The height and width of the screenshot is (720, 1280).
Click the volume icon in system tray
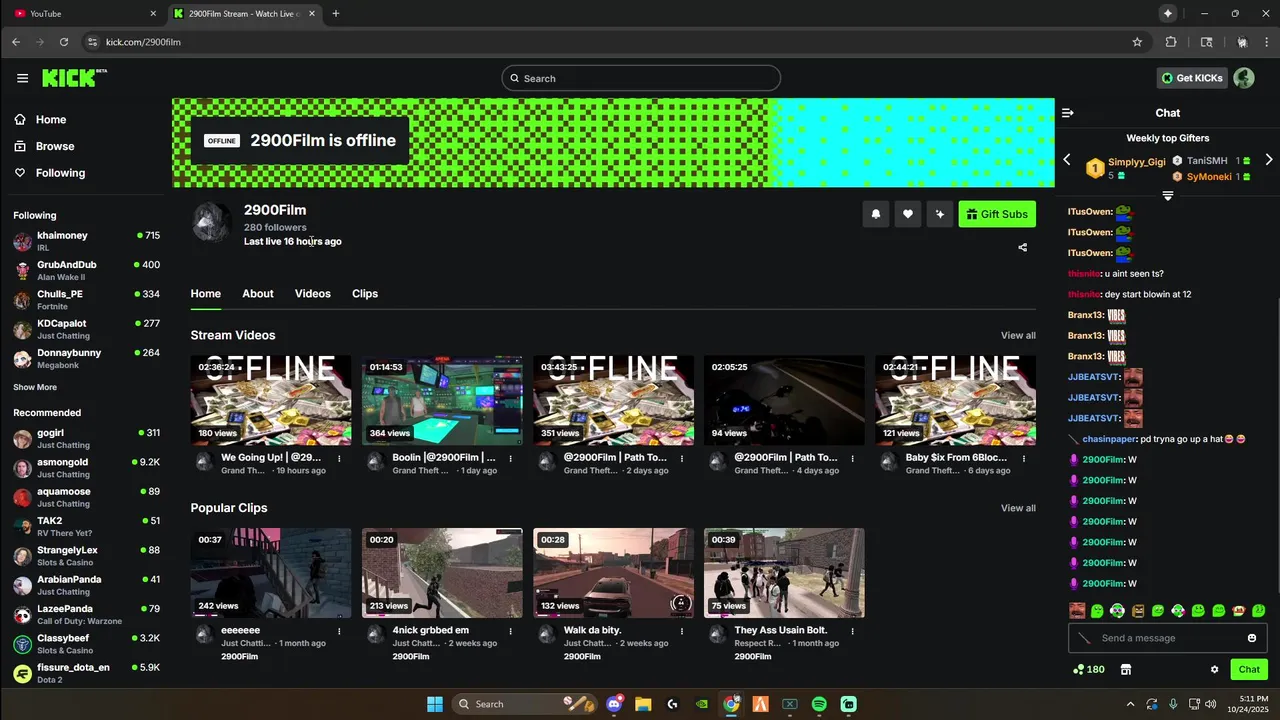coord(1211,704)
